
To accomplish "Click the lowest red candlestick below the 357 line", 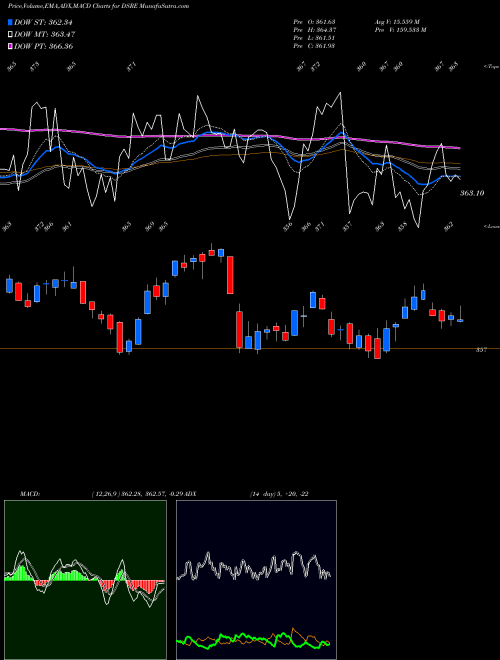I will pyautogui.click(x=378, y=349).
